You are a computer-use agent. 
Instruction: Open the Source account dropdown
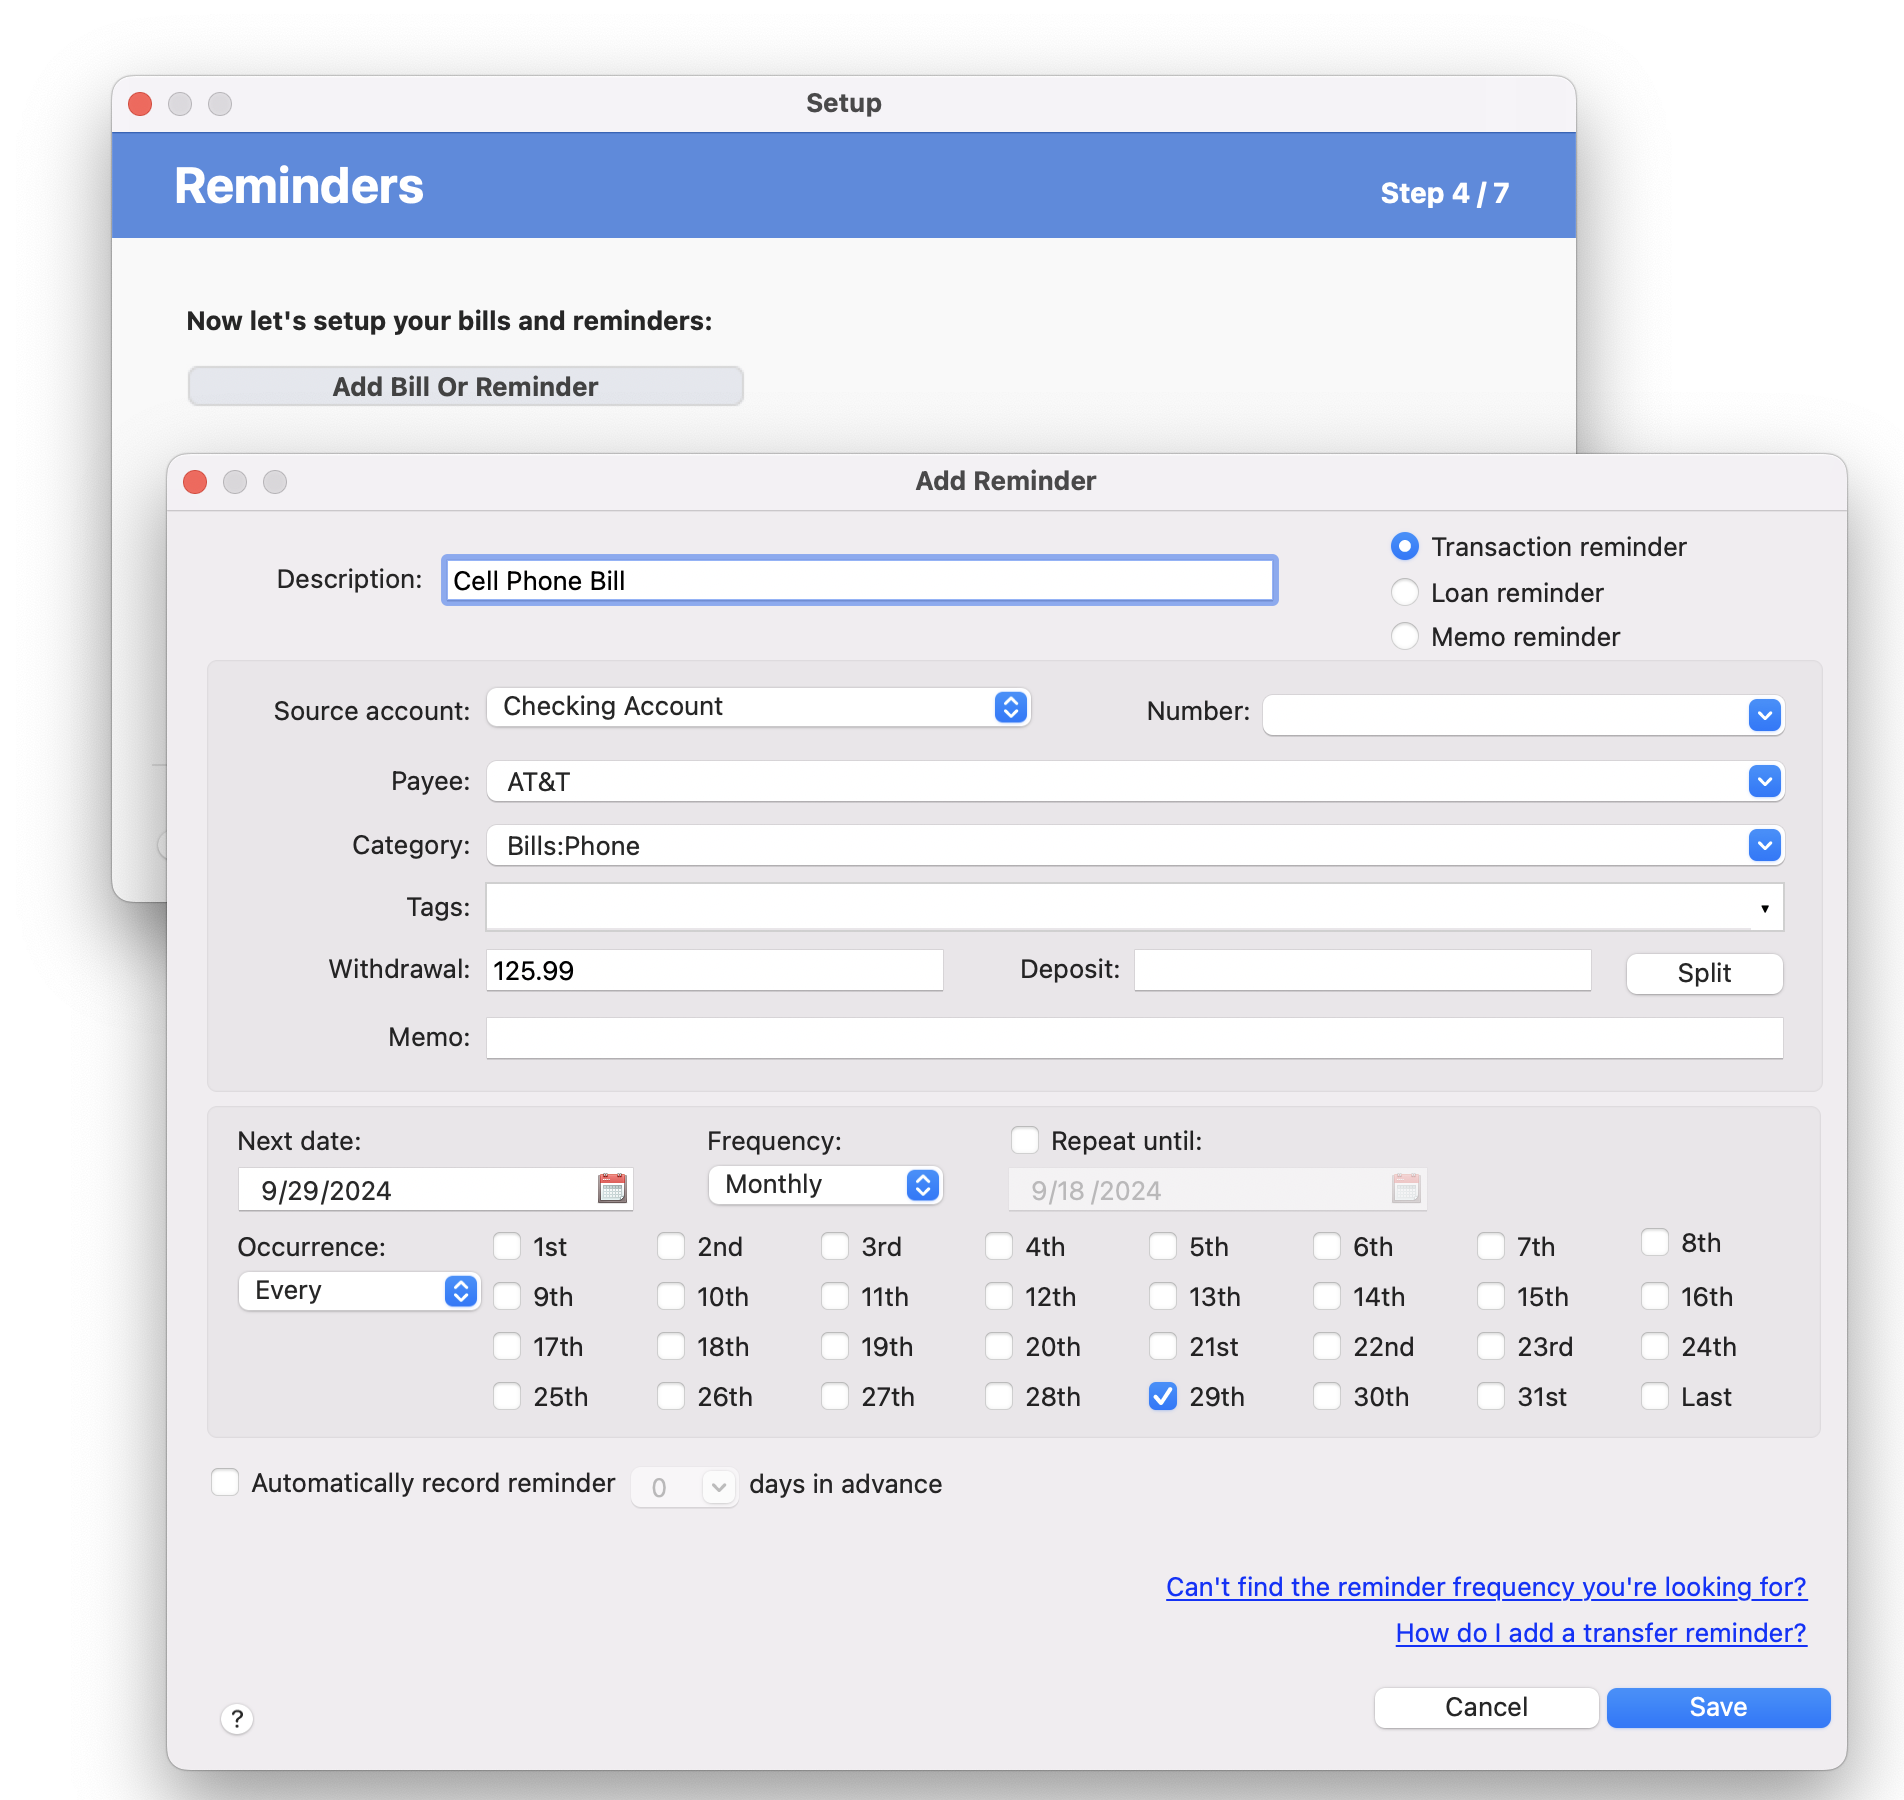click(758, 707)
